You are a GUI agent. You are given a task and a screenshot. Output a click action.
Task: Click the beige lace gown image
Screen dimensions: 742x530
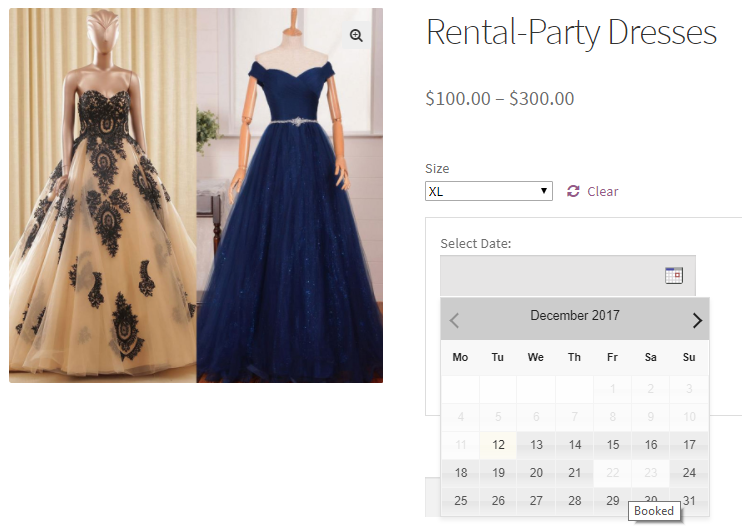click(103, 195)
